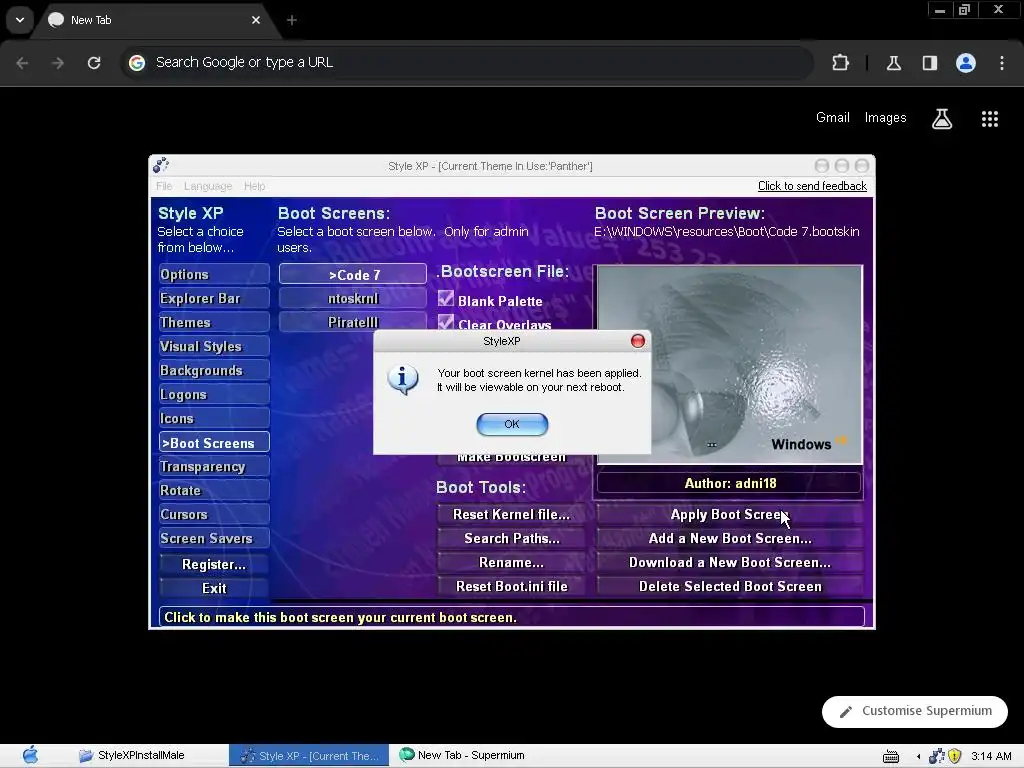Image resolution: width=1024 pixels, height=768 pixels.
Task: Open the Logons section
Action: pos(214,394)
